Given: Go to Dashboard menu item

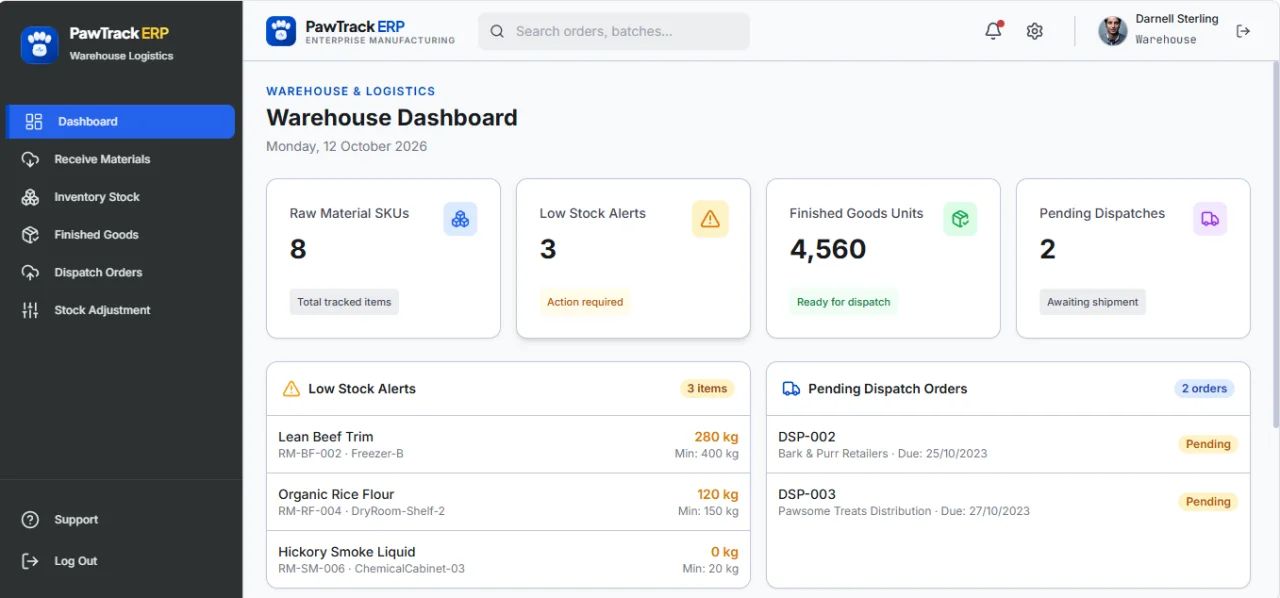Looking at the screenshot, I should tap(121, 121).
